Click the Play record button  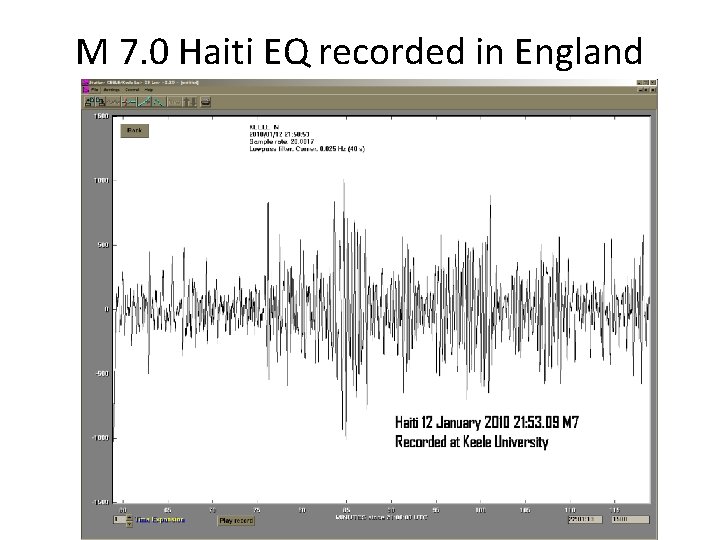236,521
